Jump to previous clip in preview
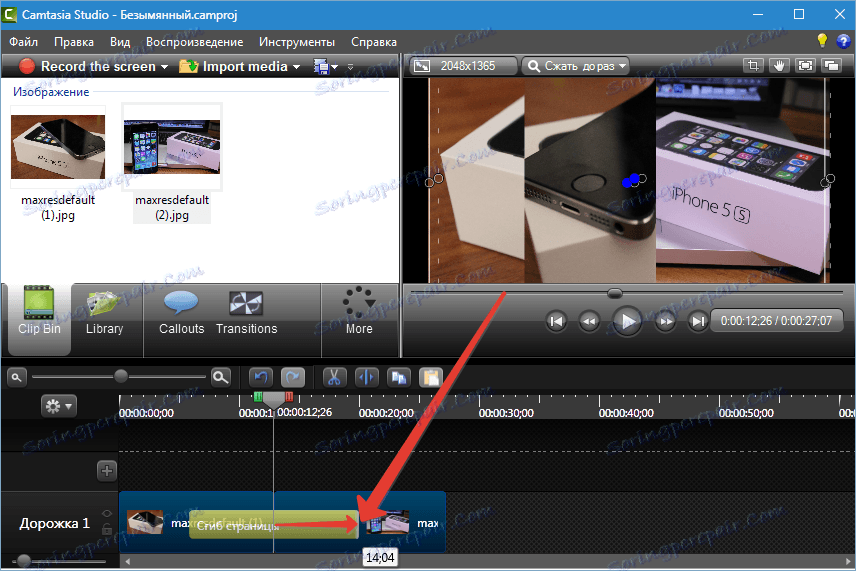The image size is (856, 571). tap(556, 322)
